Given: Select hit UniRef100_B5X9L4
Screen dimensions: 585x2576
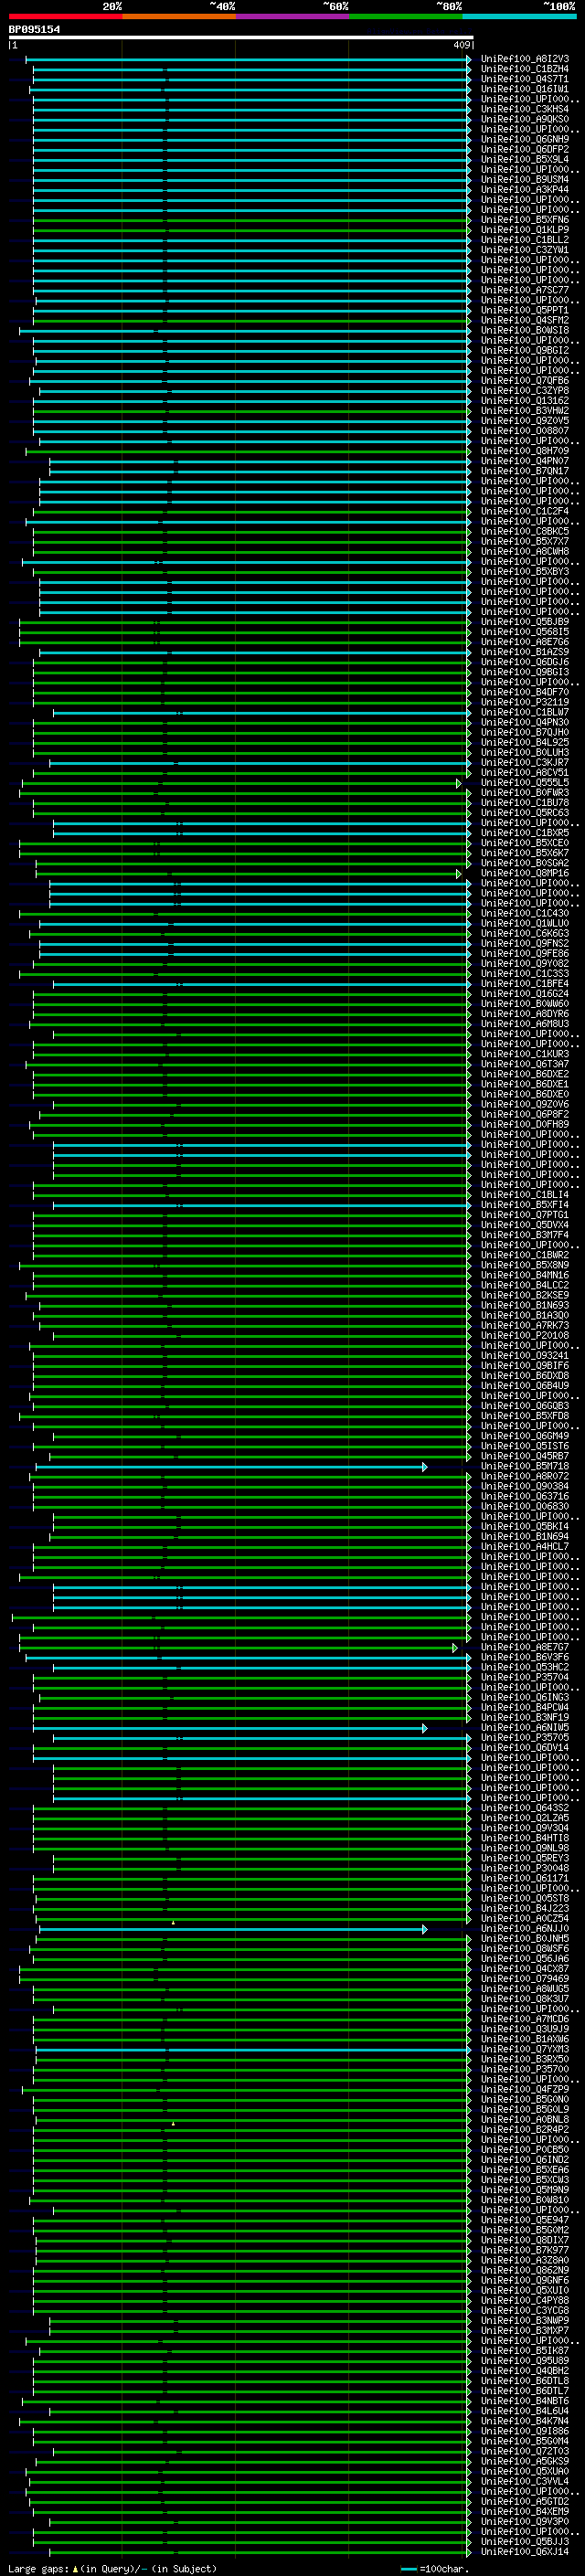Looking at the screenshot, I should (x=524, y=159).
